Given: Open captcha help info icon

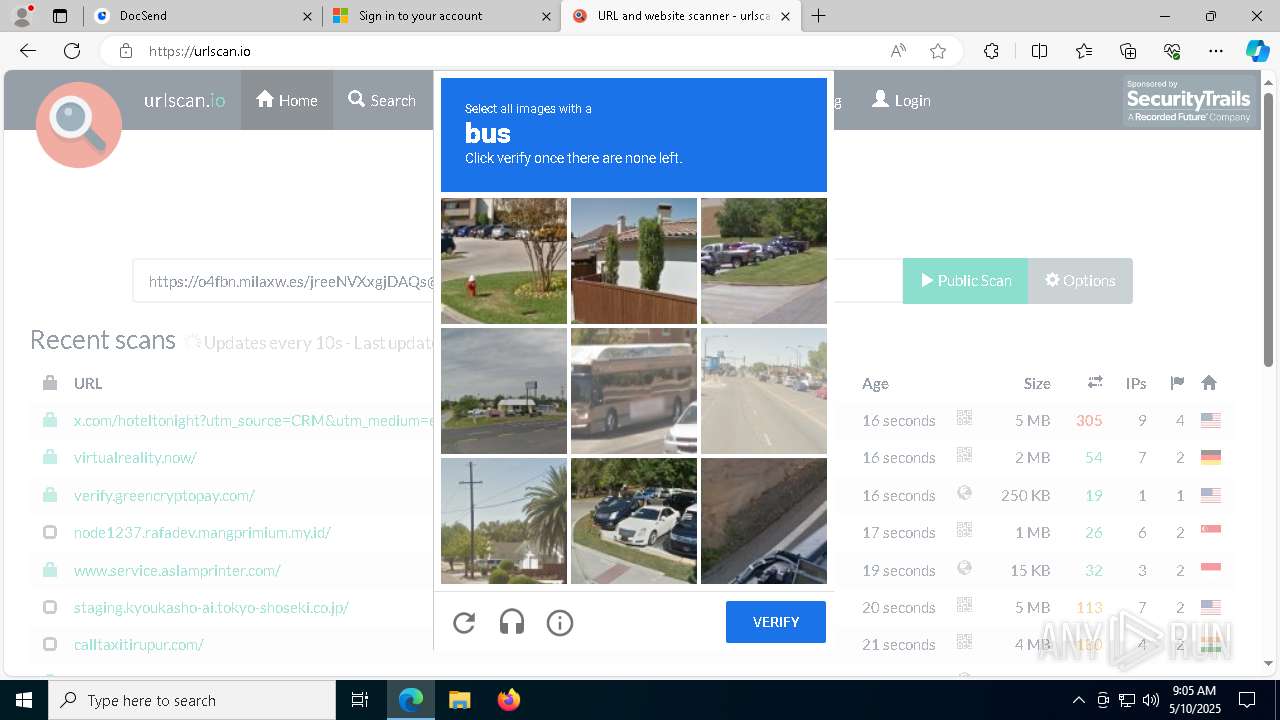Looking at the screenshot, I should [560, 623].
